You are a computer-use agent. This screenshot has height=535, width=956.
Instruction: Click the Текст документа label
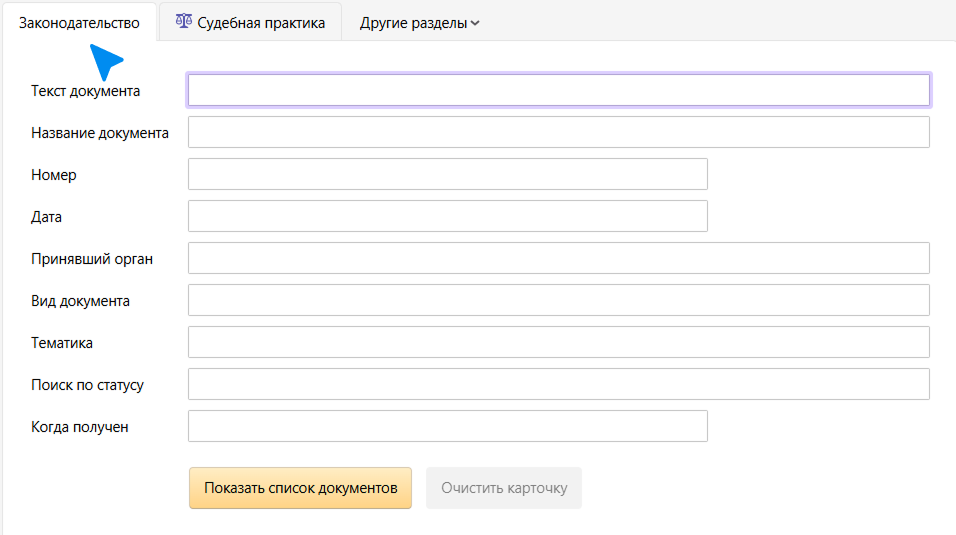pyautogui.click(x=85, y=91)
